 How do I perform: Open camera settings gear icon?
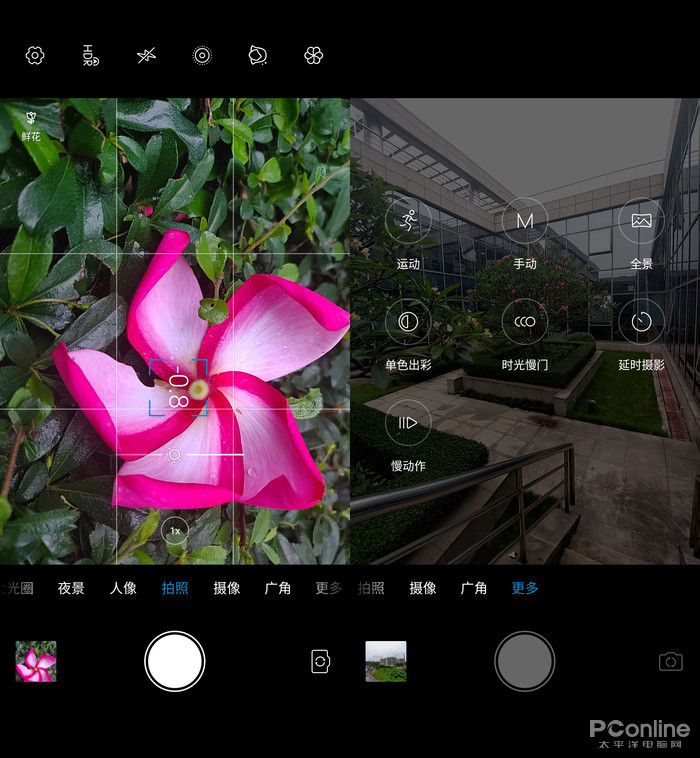point(35,56)
